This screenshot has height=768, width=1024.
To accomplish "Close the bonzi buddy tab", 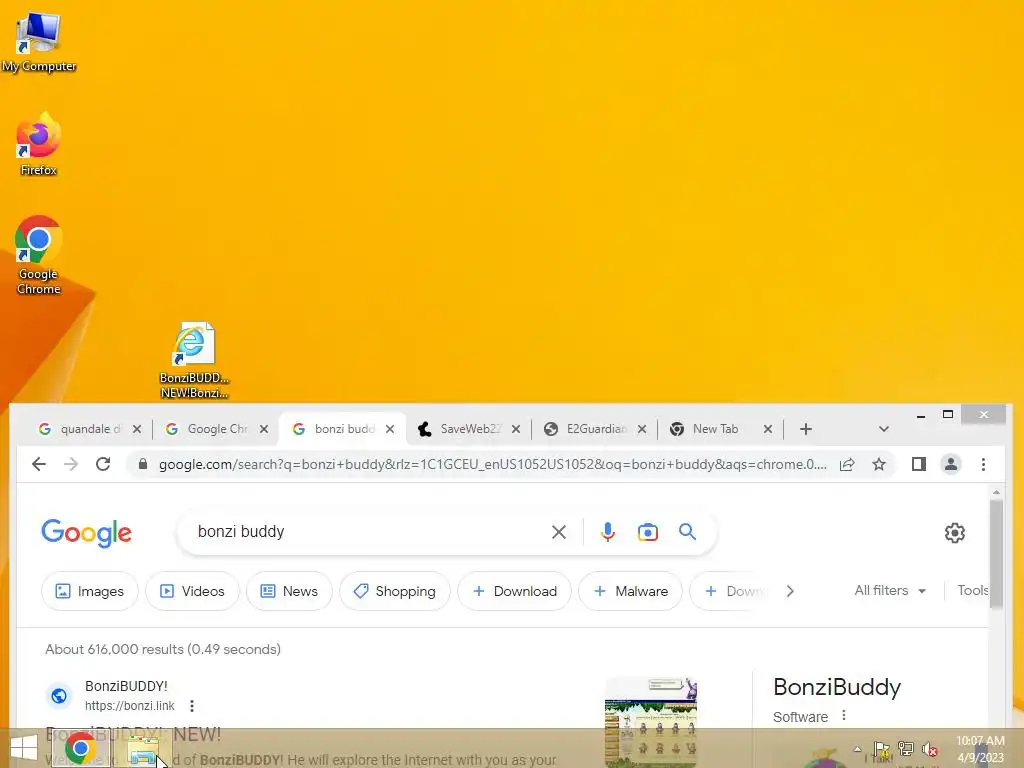I will pyautogui.click(x=390, y=429).
